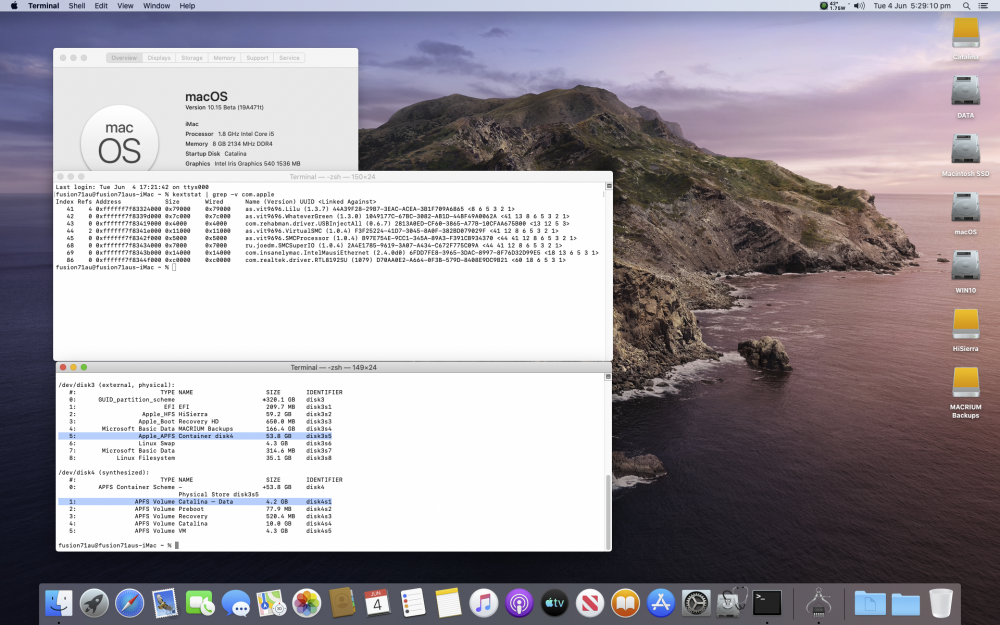Click the as.vit9696.Lilu kext line
This screenshot has height=625, width=1000.
pos(285,209)
